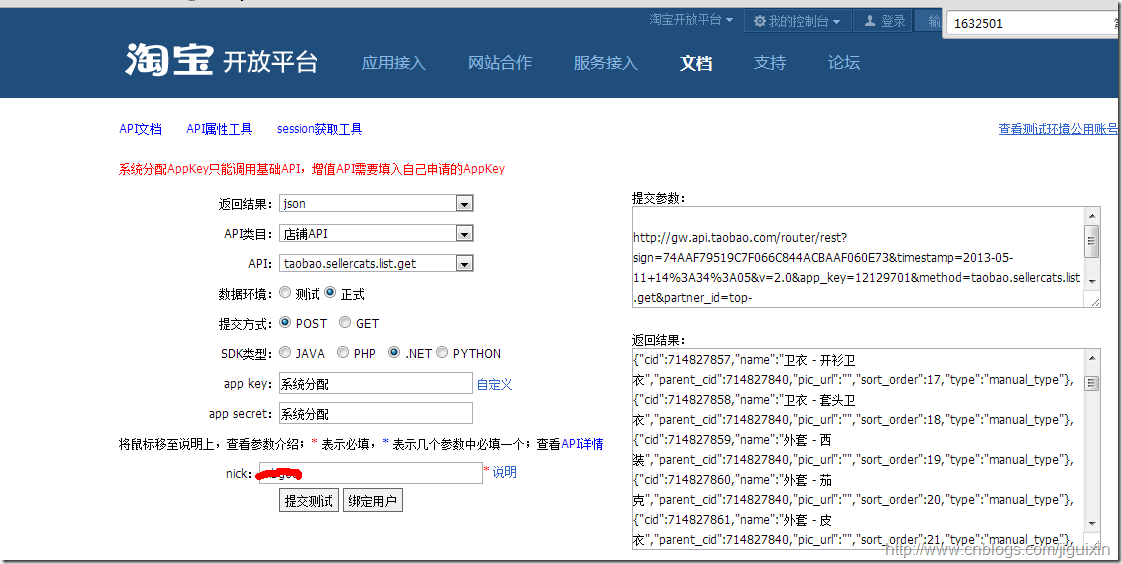
Task: Click the app secret input field
Action: 376,414
